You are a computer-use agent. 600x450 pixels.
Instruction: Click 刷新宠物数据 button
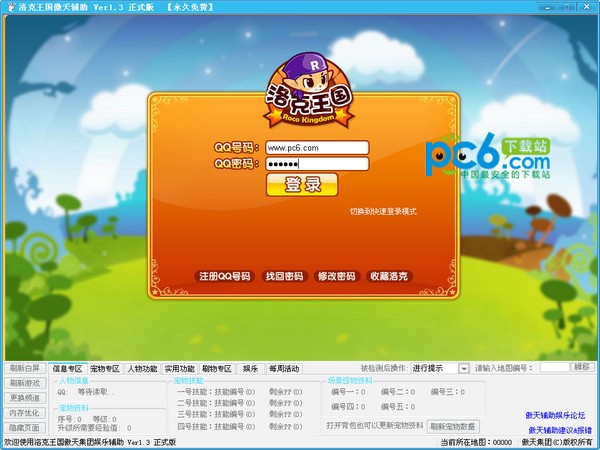[453, 426]
